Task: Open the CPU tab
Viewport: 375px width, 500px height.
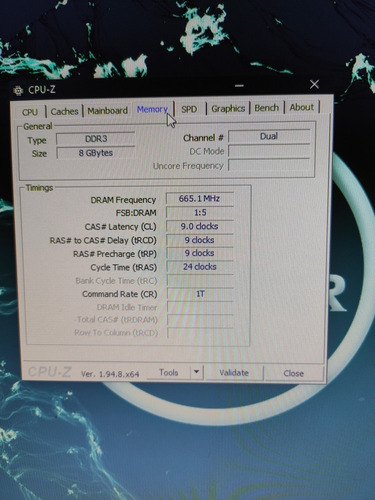Action: 30,112
